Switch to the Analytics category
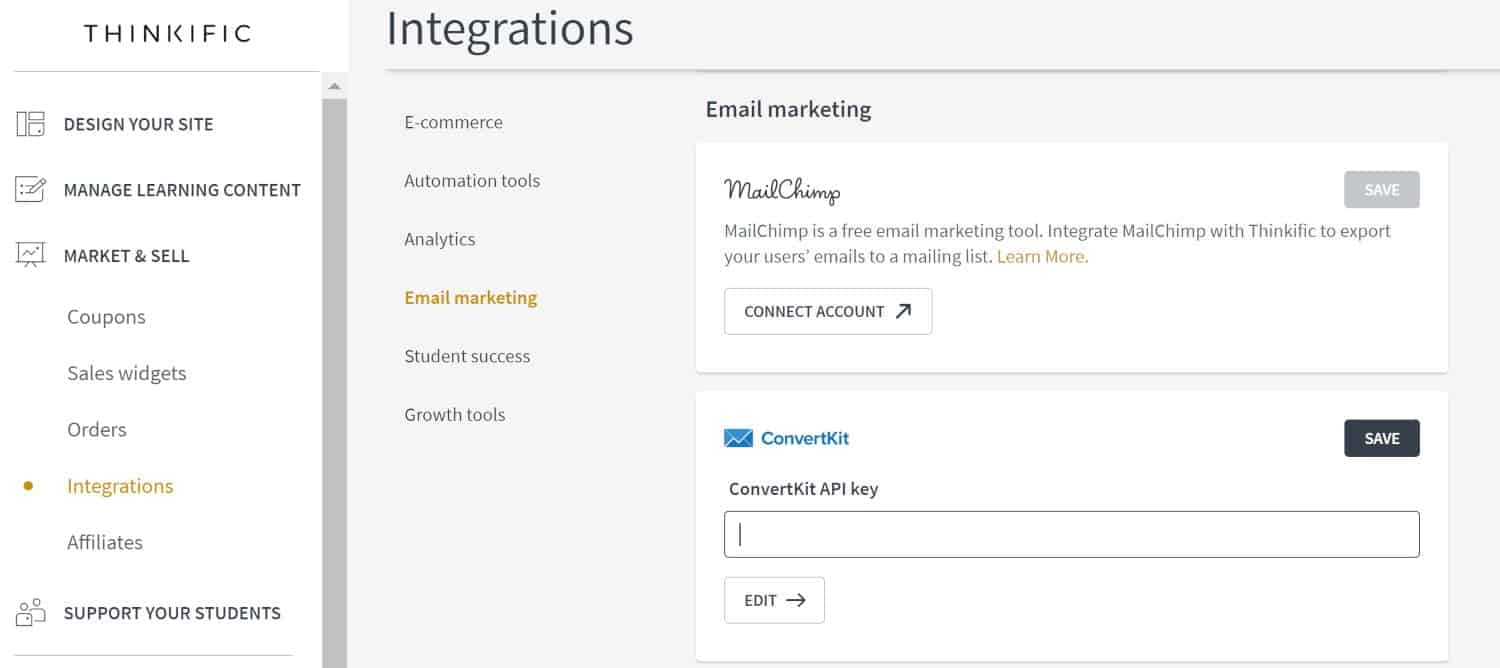1500x668 pixels. (440, 239)
